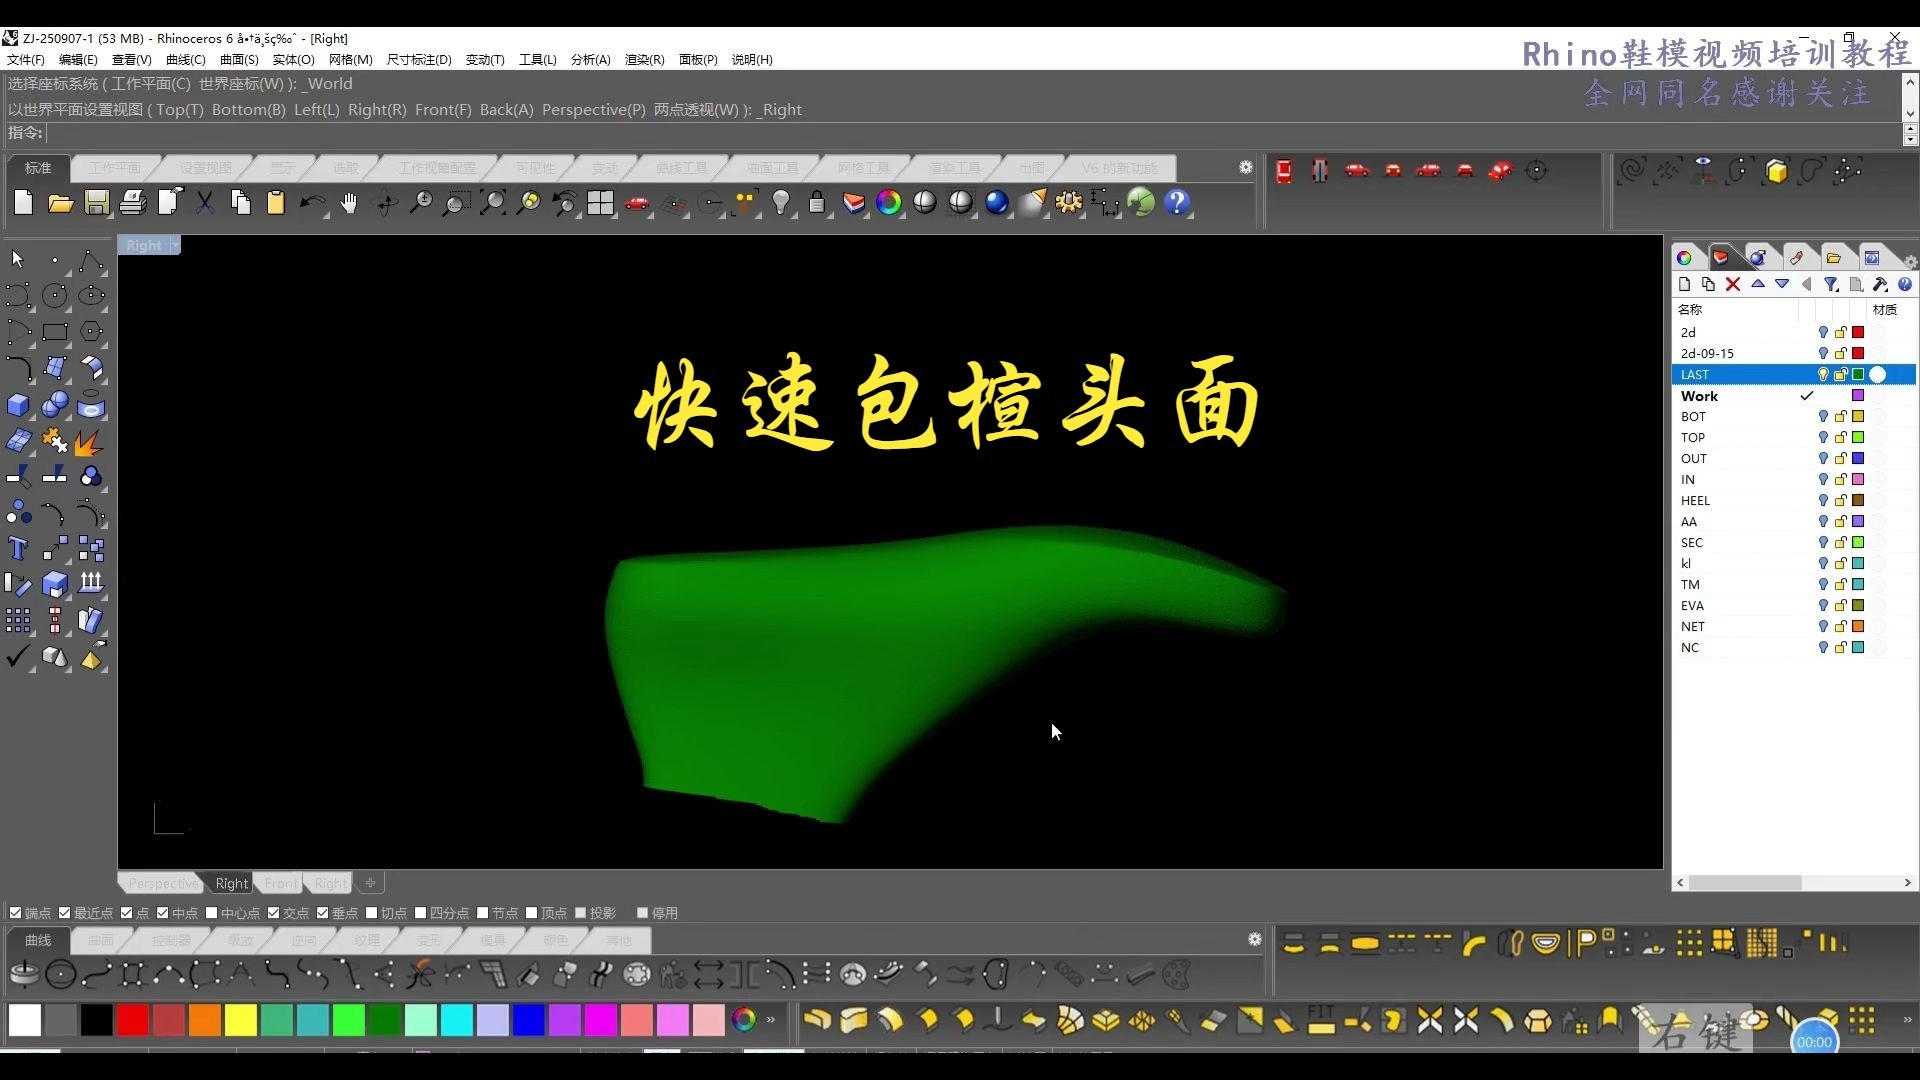Open the 渲染(R) menu
This screenshot has width=1920, height=1080.
[643, 59]
